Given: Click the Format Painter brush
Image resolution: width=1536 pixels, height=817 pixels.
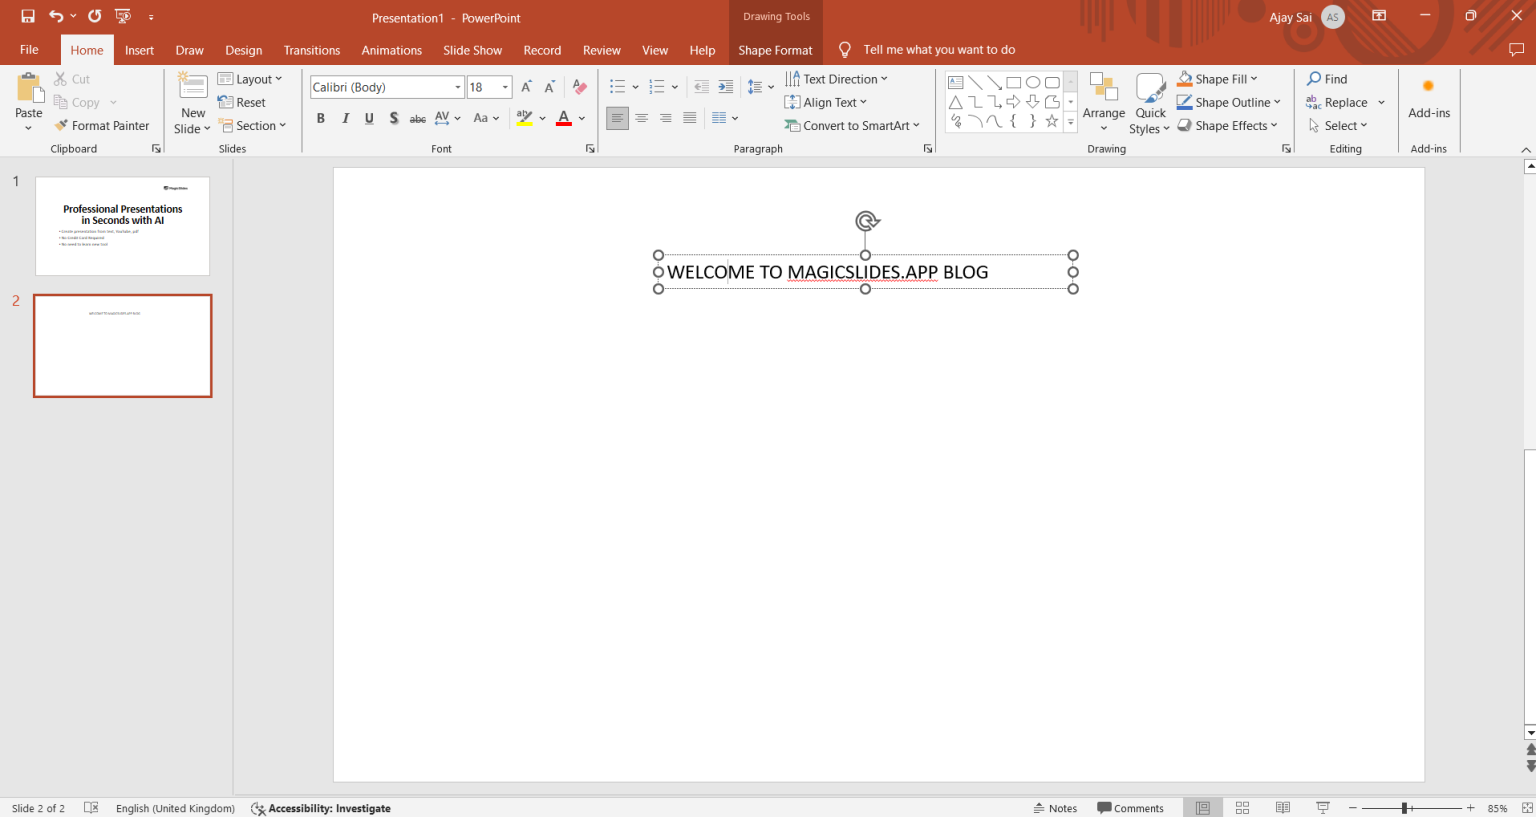Looking at the screenshot, I should click(x=102, y=126).
